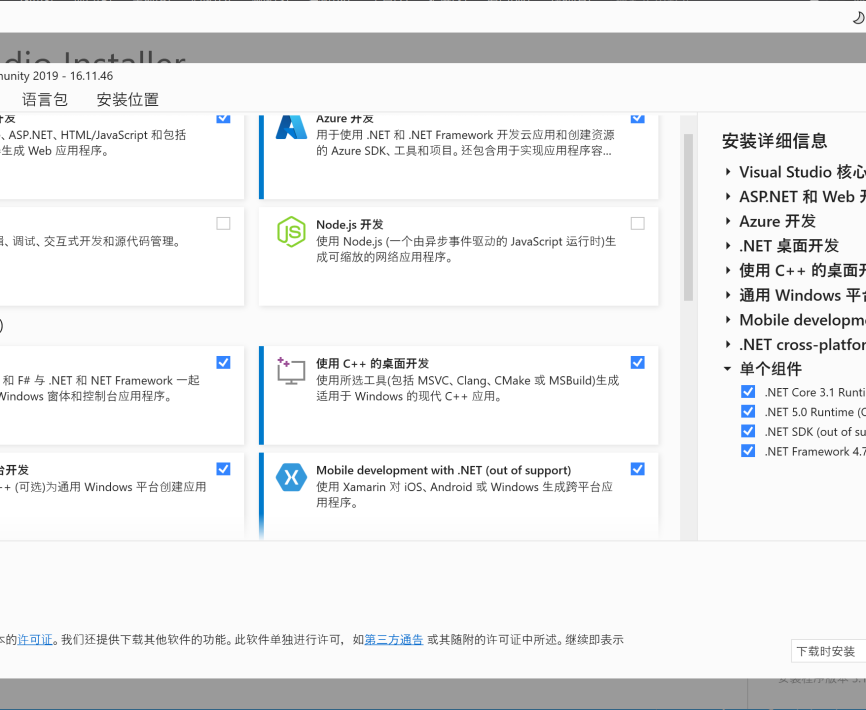The width and height of the screenshot is (866, 710).
Task: Expand ASP.NET 和 Web details node
Action: coord(728,197)
